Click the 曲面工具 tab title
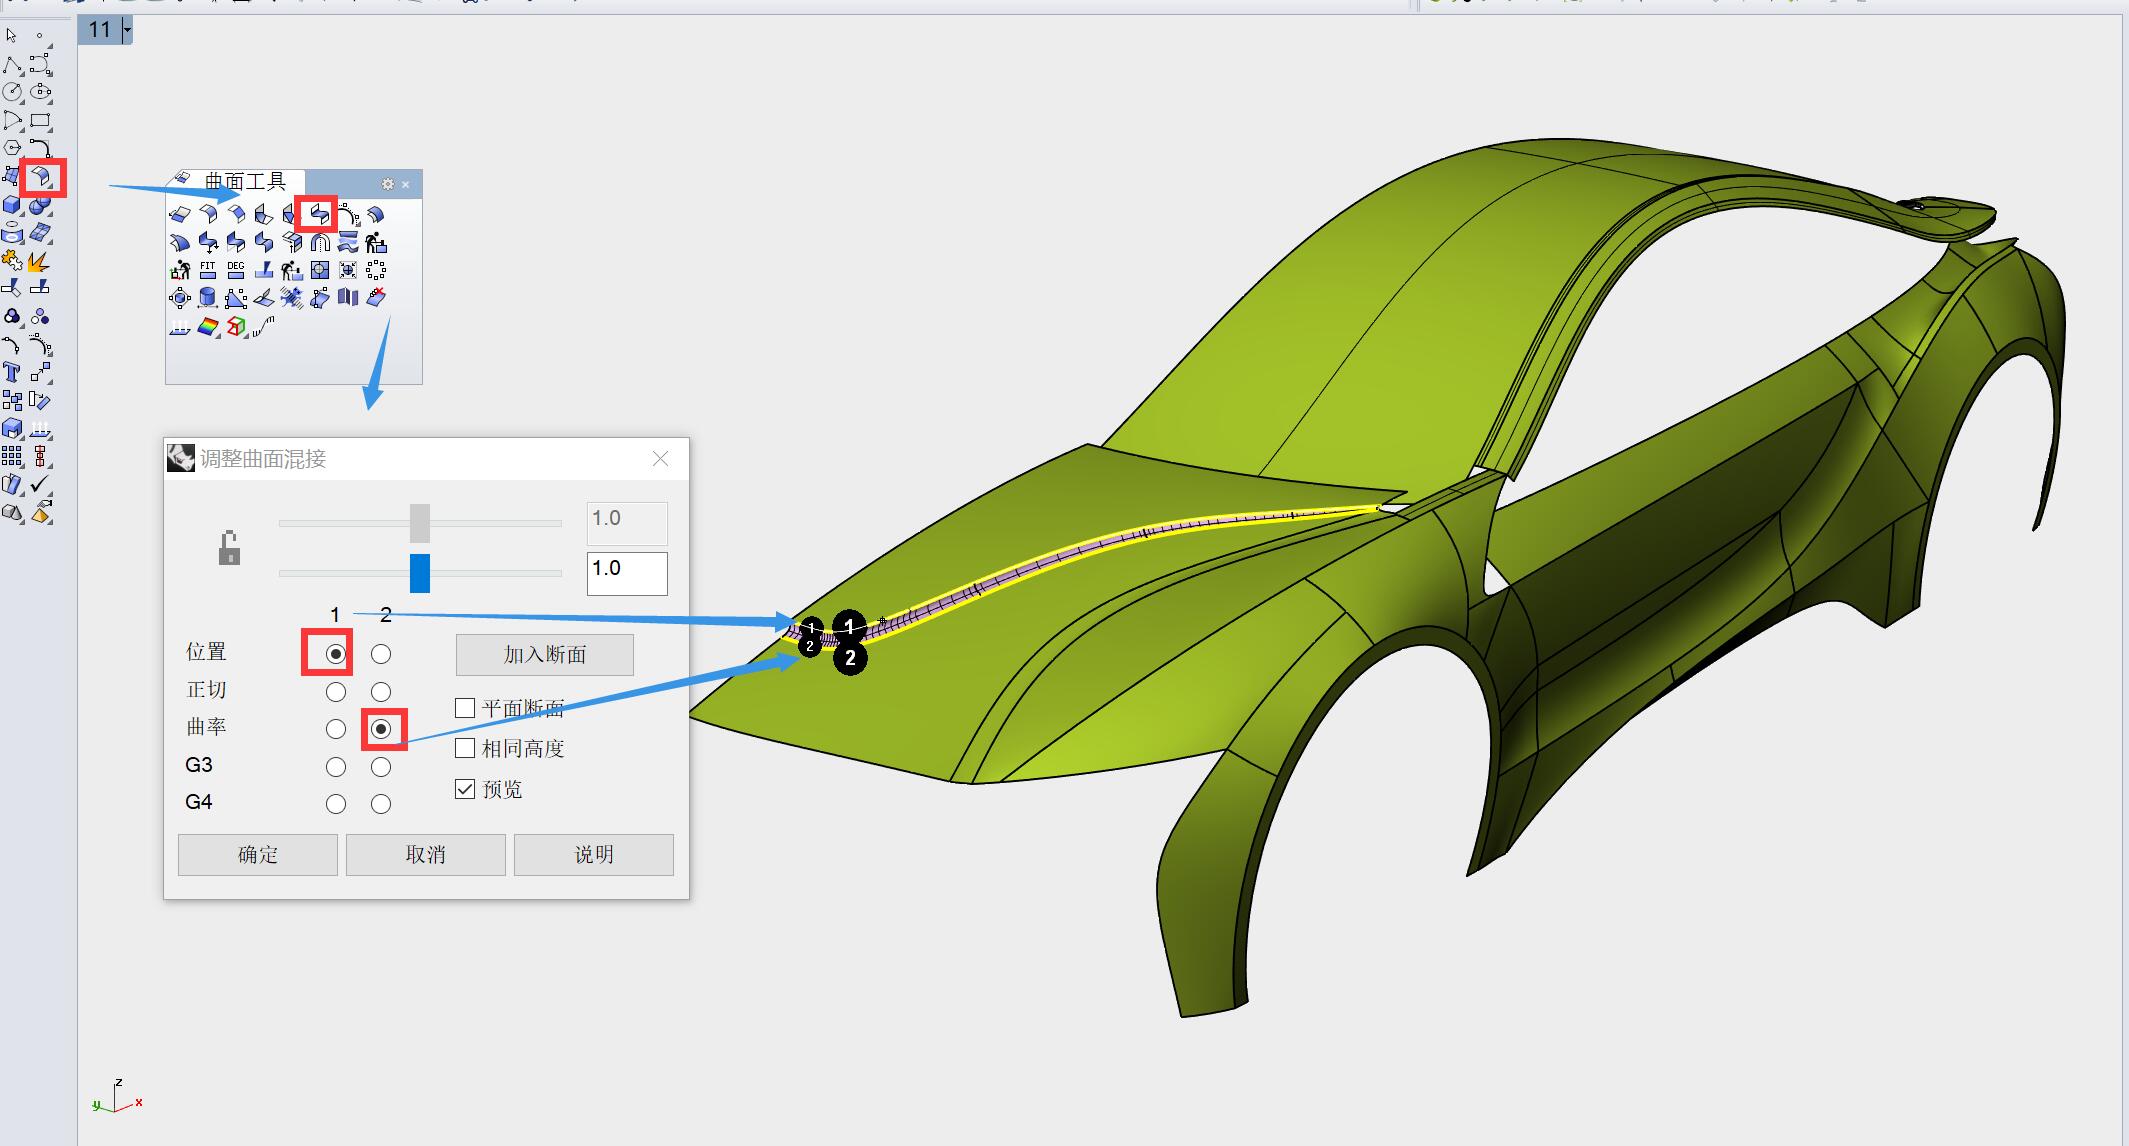Image resolution: width=2129 pixels, height=1146 pixels. [245, 181]
